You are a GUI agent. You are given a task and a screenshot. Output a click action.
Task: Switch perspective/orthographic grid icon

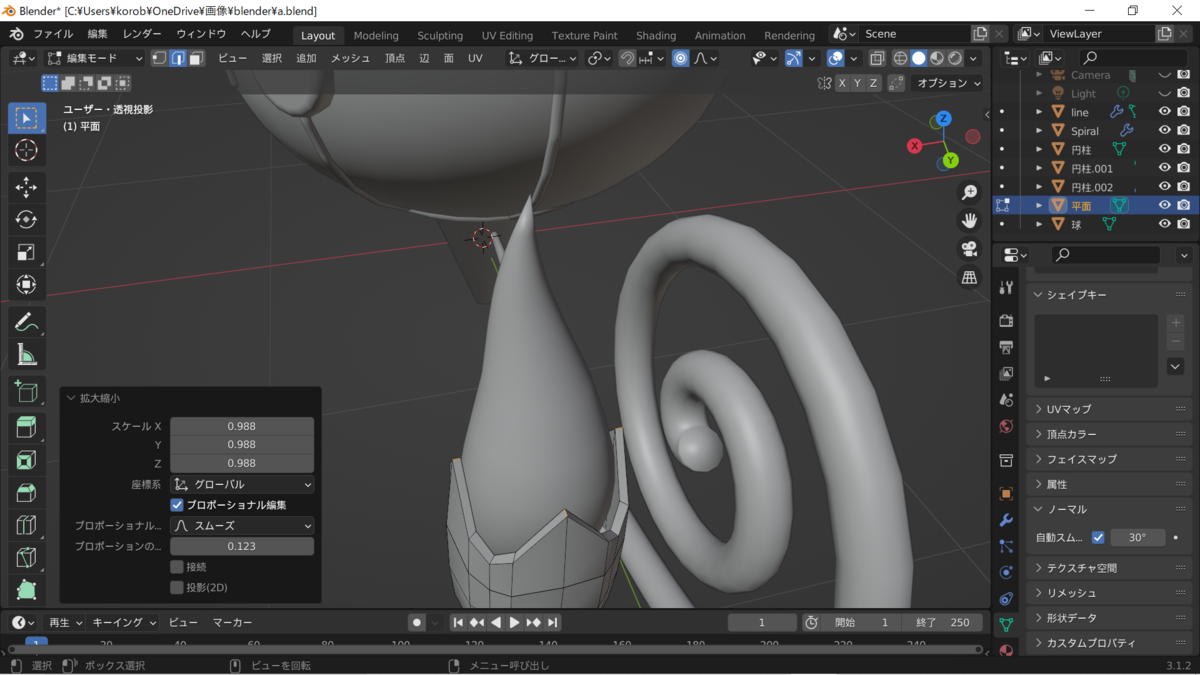coord(969,278)
